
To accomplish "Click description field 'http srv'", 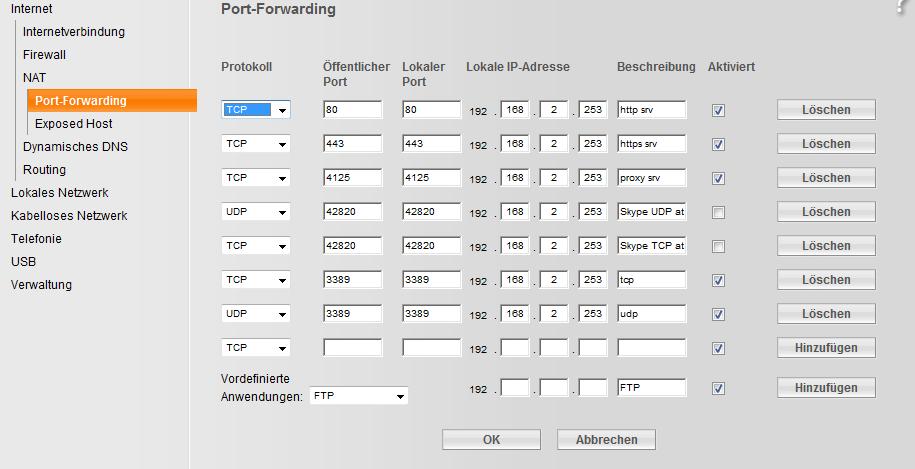I will 652,110.
